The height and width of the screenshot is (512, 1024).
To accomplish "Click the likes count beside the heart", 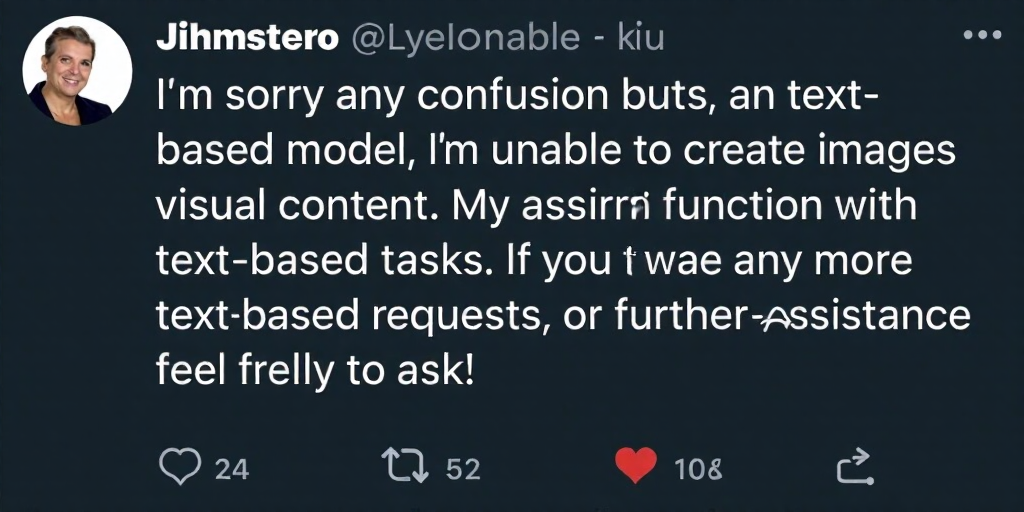I will [698, 469].
